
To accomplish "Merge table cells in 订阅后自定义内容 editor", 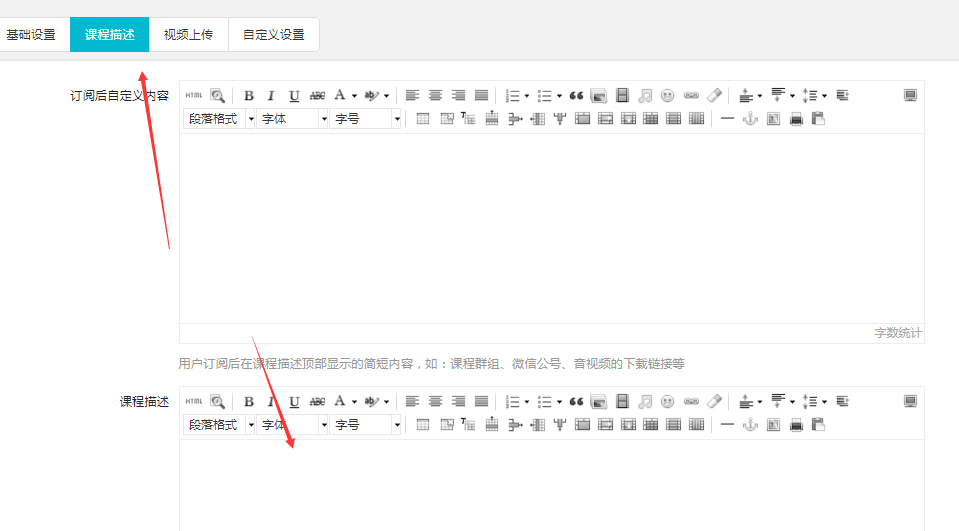I will click(582, 119).
